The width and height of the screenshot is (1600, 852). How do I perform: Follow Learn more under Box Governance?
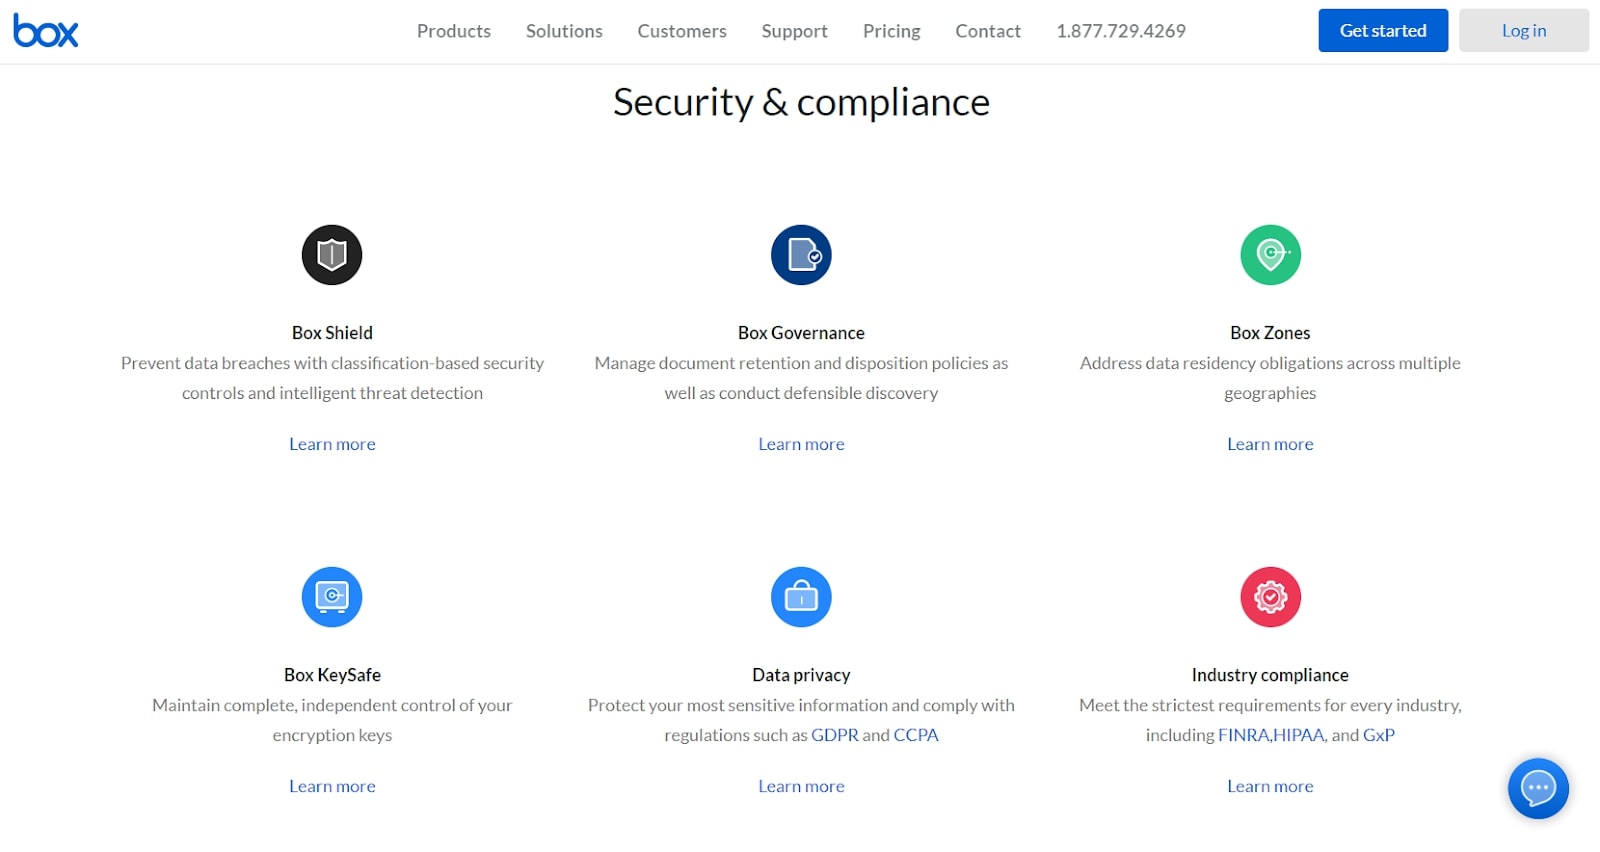(801, 444)
